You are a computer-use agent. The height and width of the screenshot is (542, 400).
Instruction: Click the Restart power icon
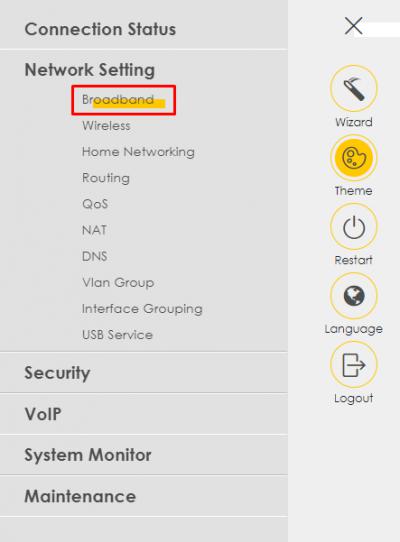tap(353, 226)
